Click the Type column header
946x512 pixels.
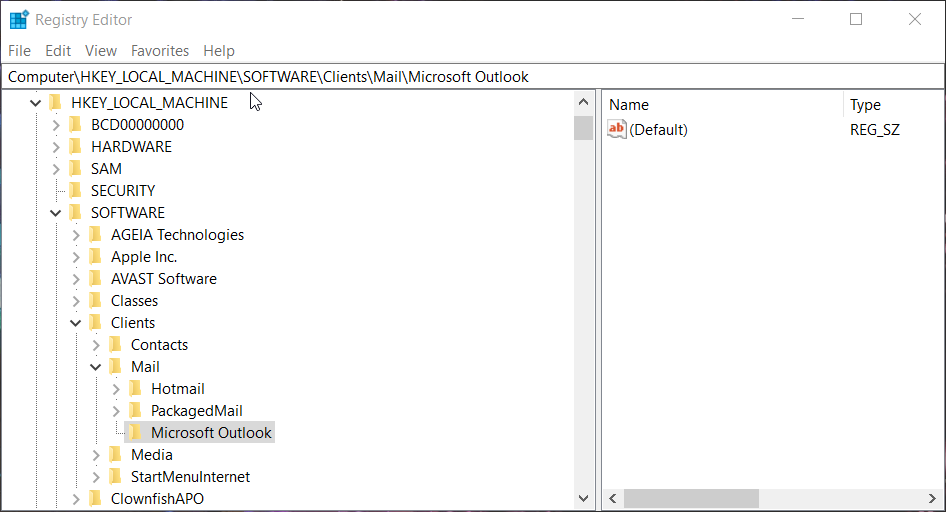[865, 104]
